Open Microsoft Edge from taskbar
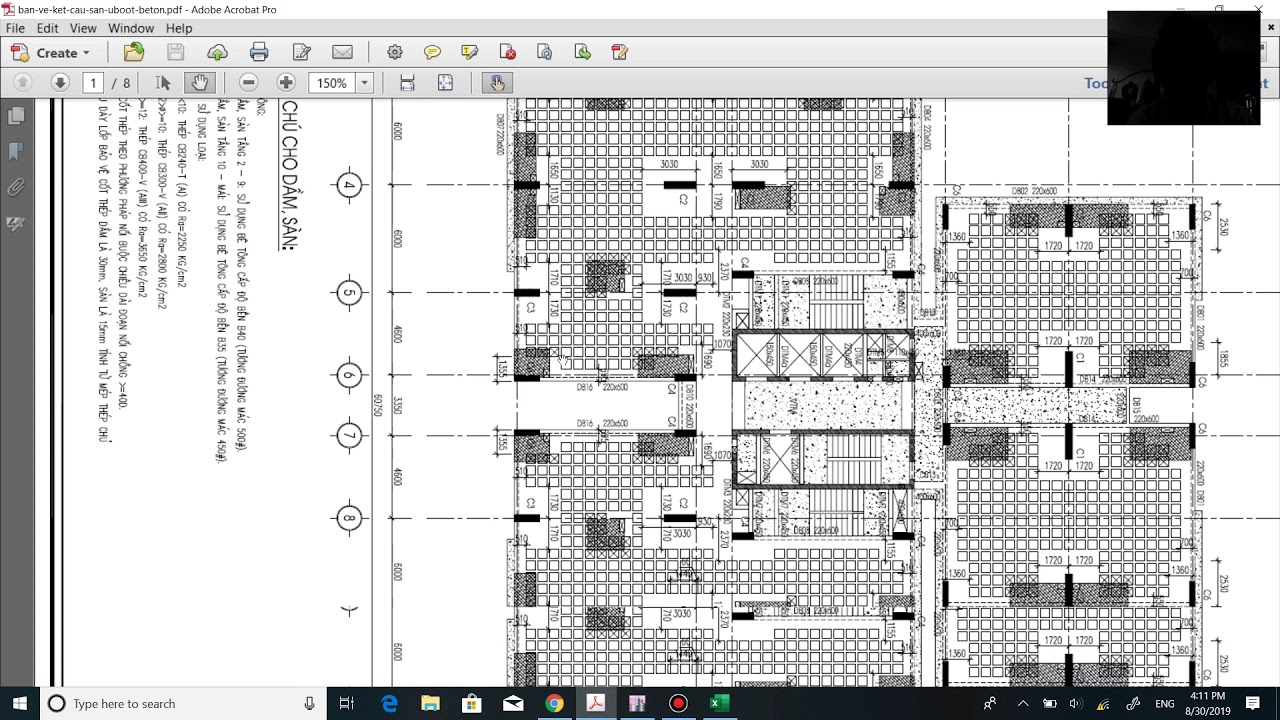 pos(390,704)
